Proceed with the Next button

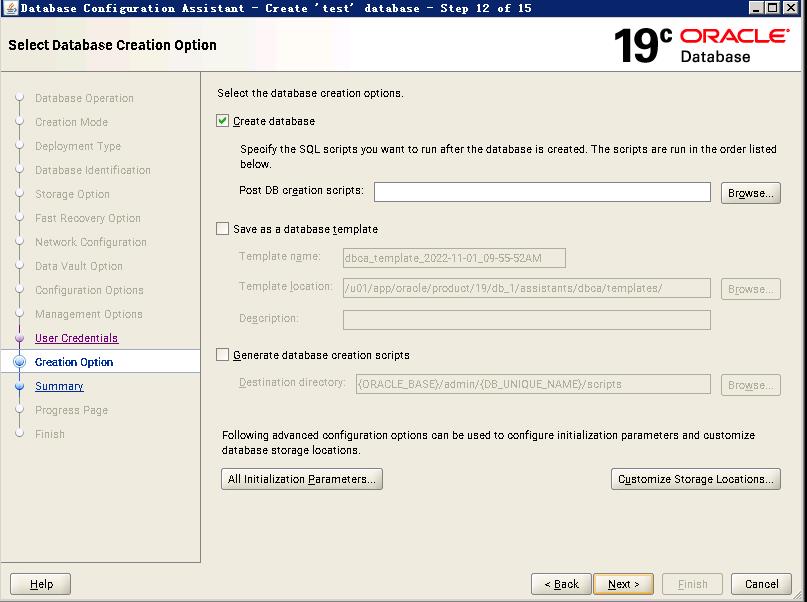point(623,584)
